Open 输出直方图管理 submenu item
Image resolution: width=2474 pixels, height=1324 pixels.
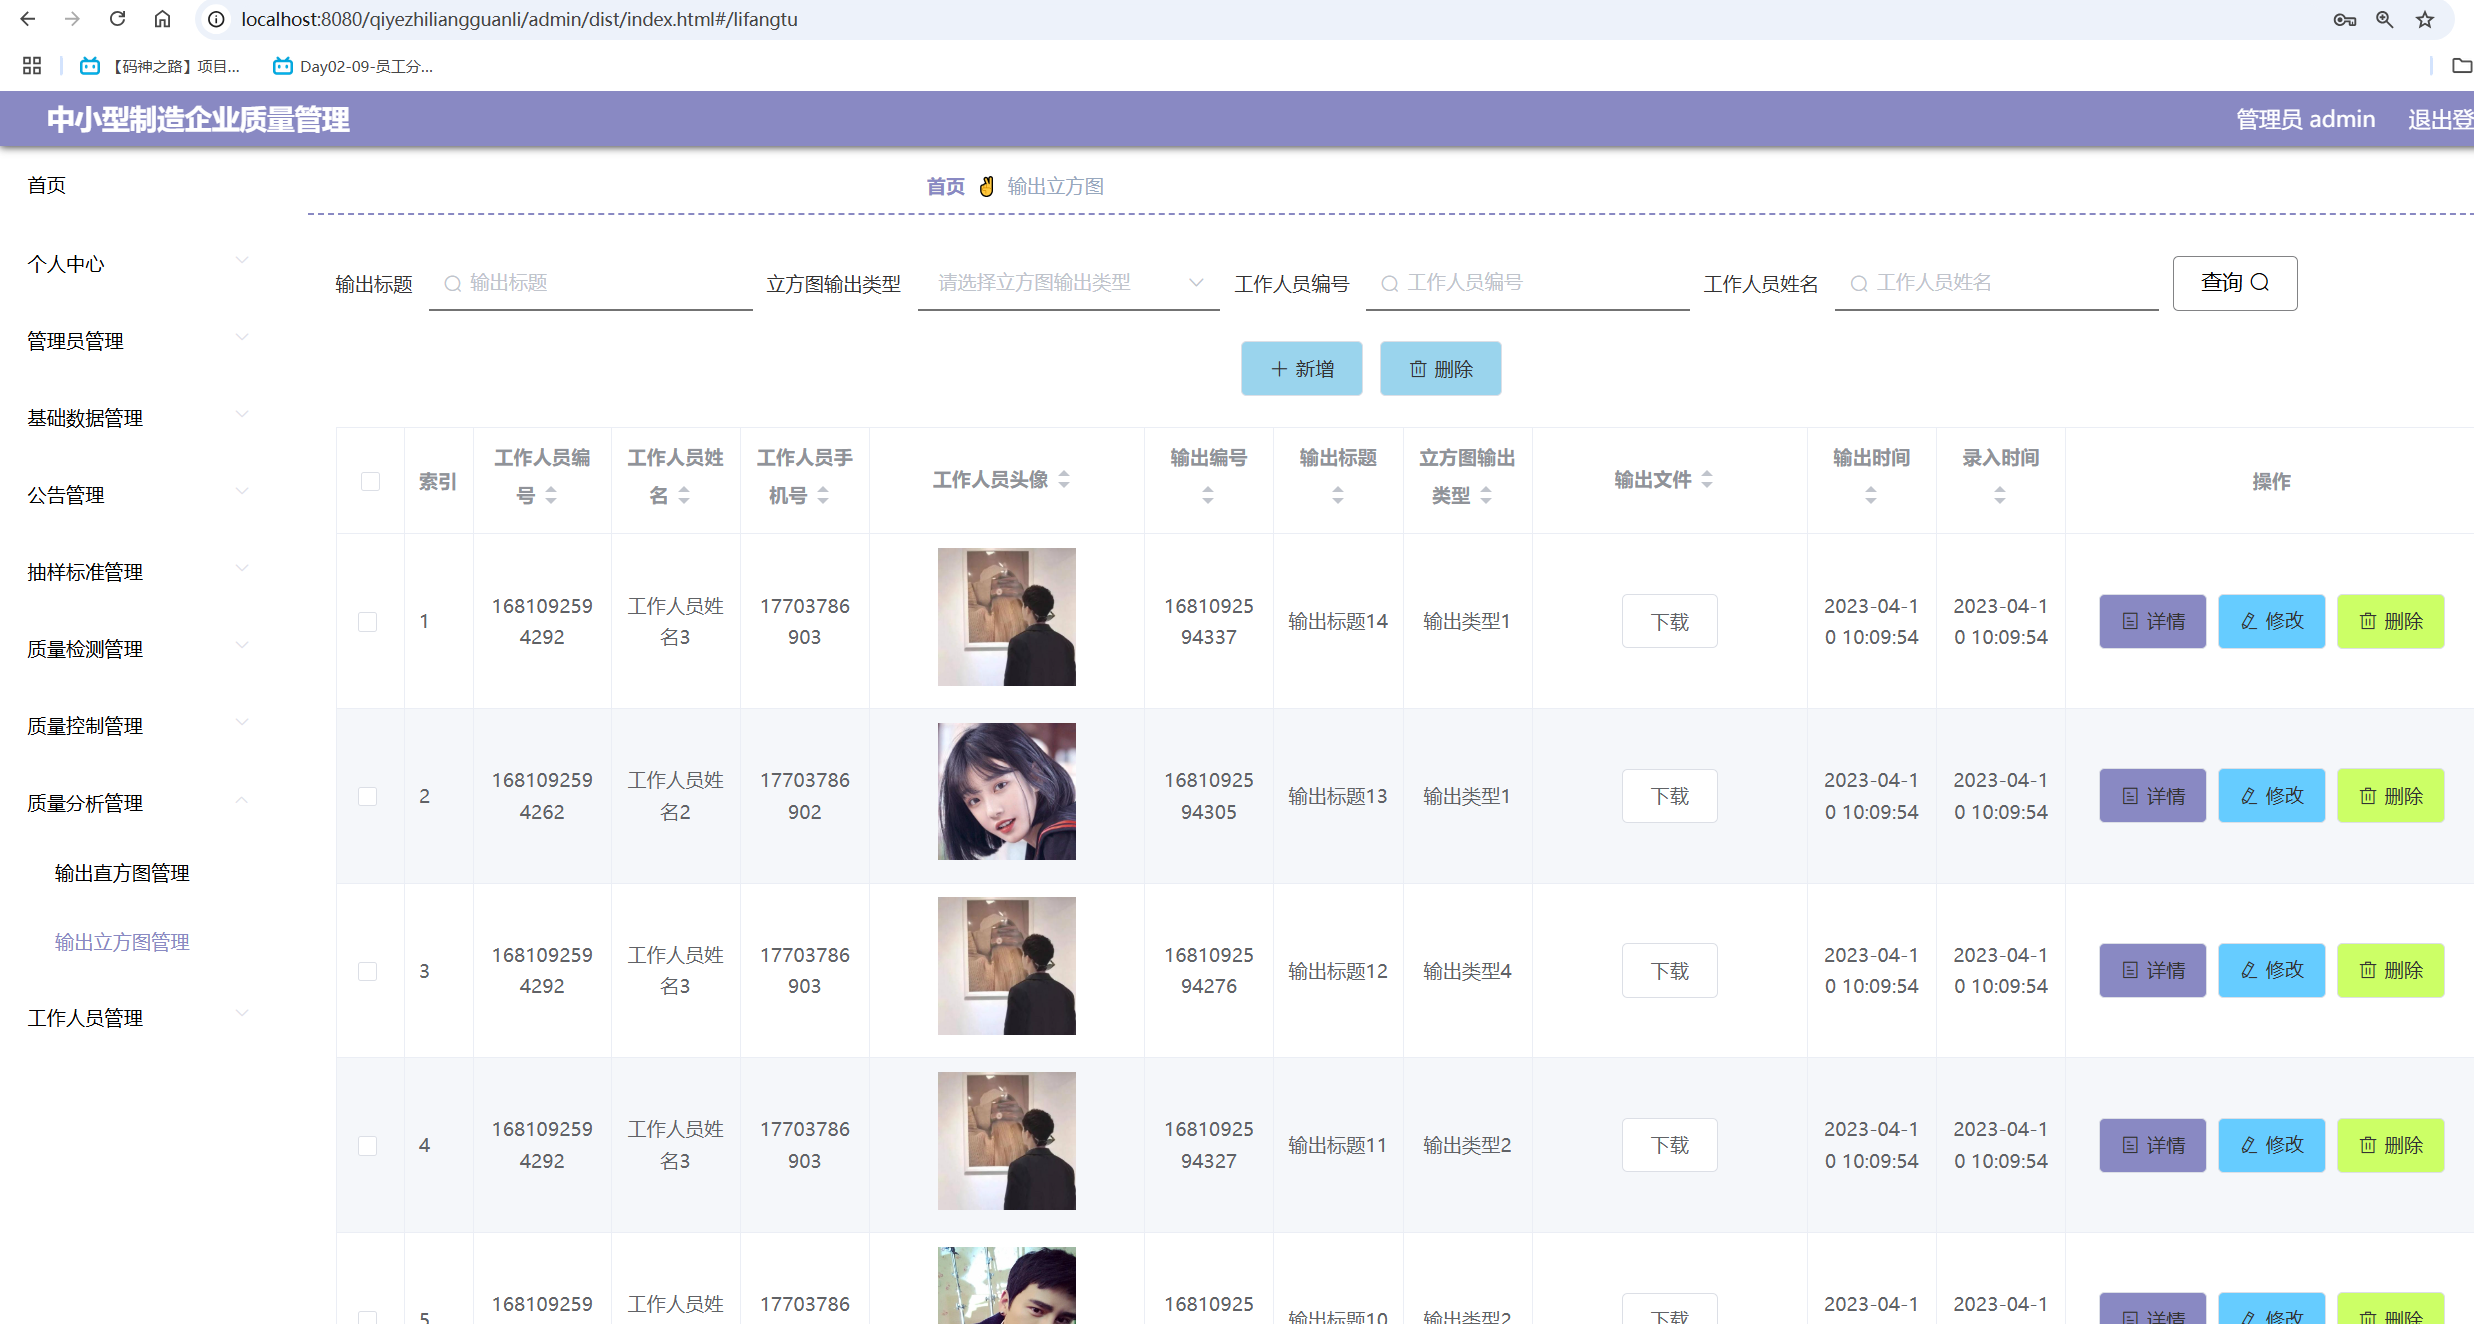click(x=122, y=873)
